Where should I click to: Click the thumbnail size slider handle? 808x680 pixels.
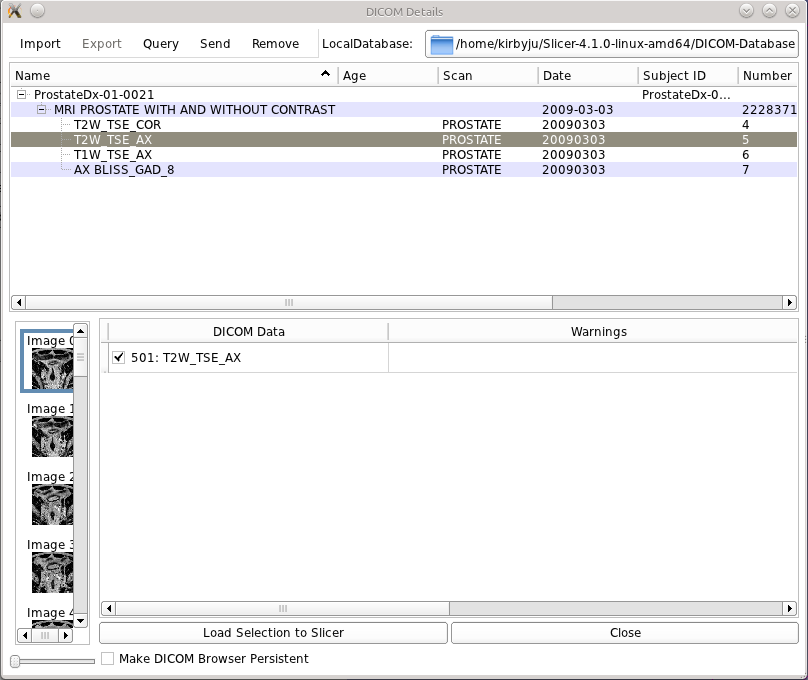[x=15, y=661]
